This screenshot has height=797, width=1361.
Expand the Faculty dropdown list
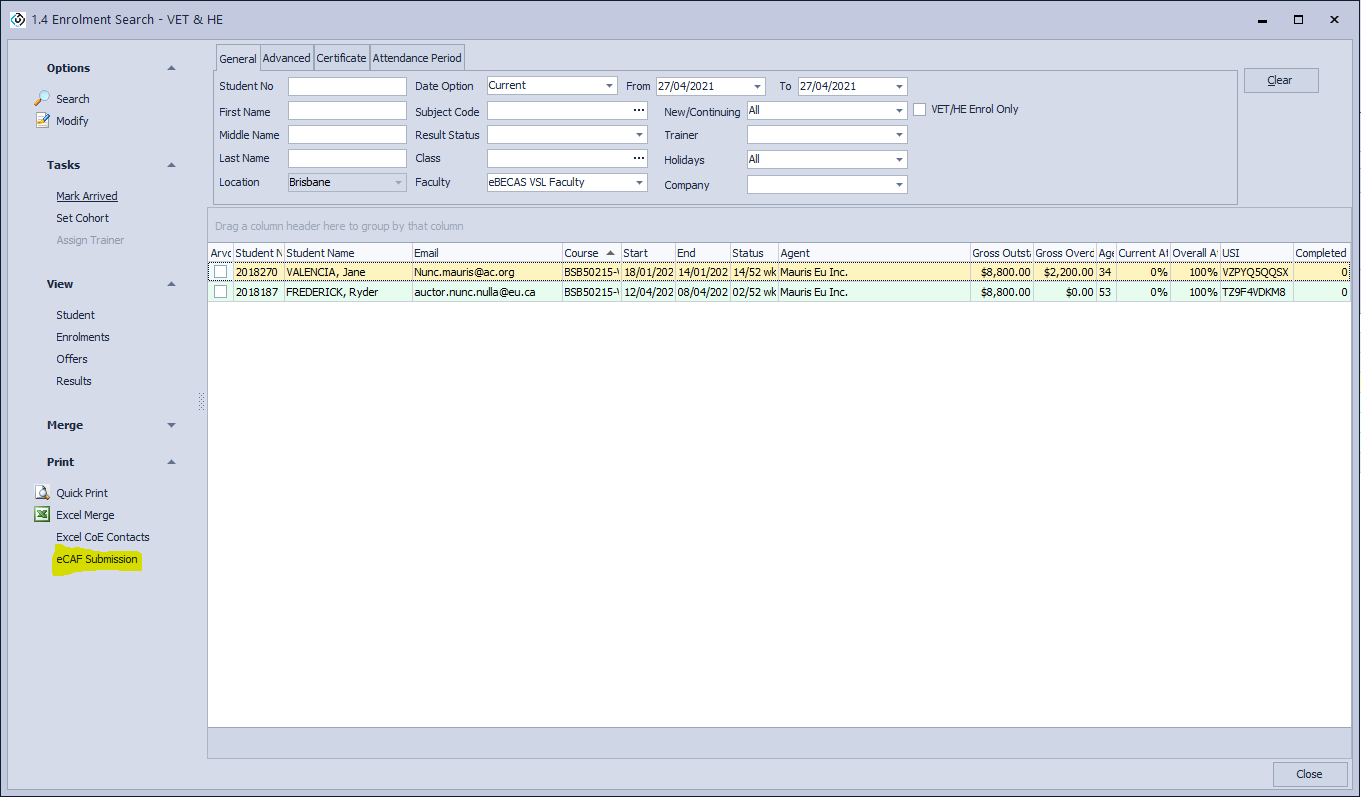(639, 183)
